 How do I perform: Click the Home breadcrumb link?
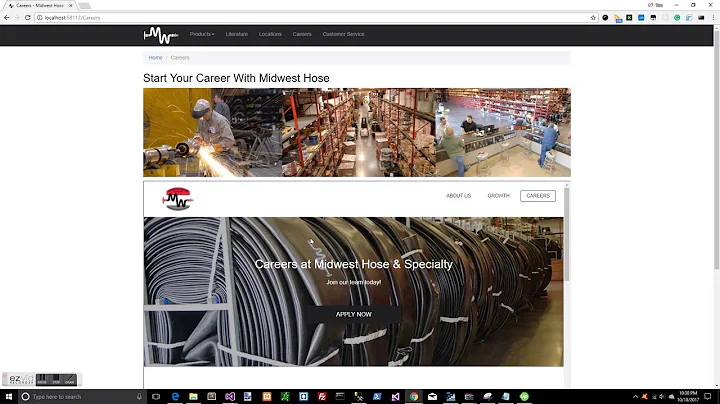tap(156, 58)
